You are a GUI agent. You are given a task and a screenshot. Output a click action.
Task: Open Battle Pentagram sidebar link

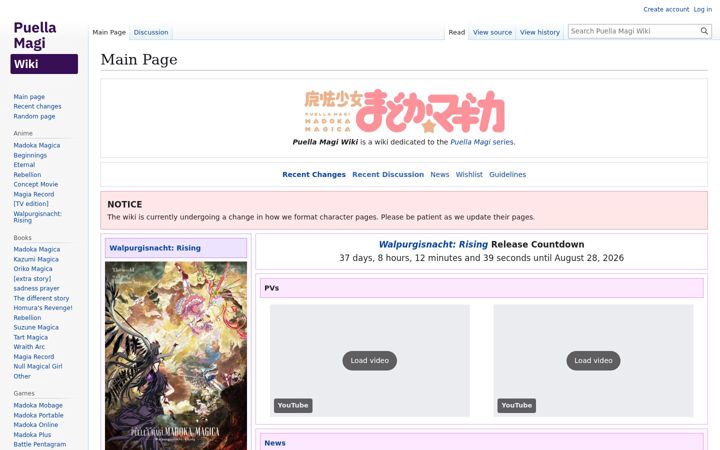pyautogui.click(x=39, y=444)
